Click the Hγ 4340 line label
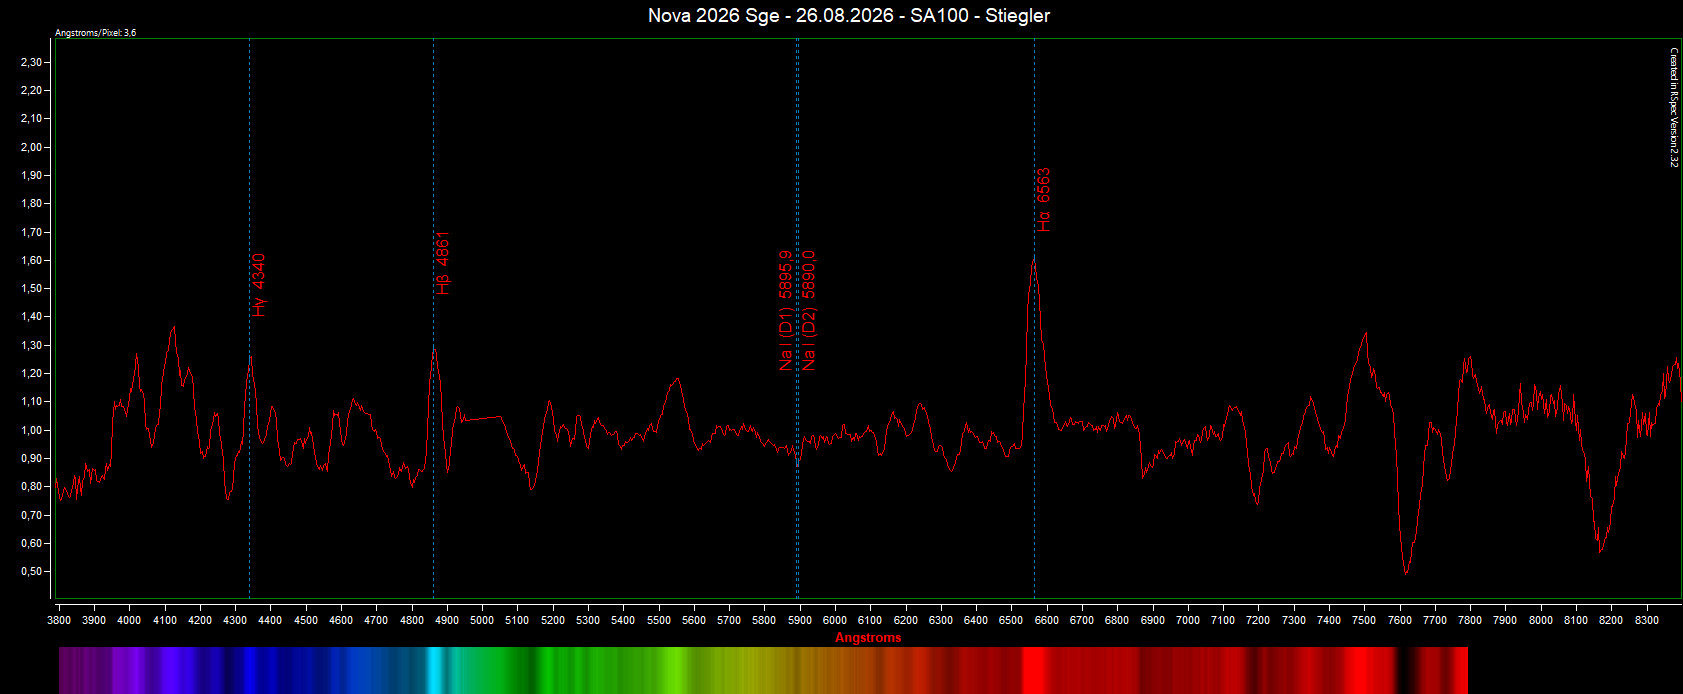1683x694 pixels. click(x=259, y=285)
